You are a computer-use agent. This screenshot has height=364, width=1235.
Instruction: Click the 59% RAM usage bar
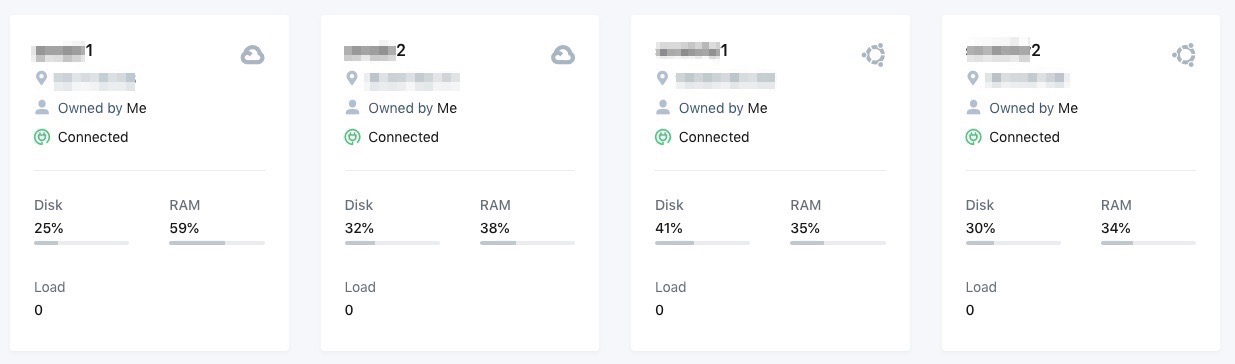[x=217, y=243]
